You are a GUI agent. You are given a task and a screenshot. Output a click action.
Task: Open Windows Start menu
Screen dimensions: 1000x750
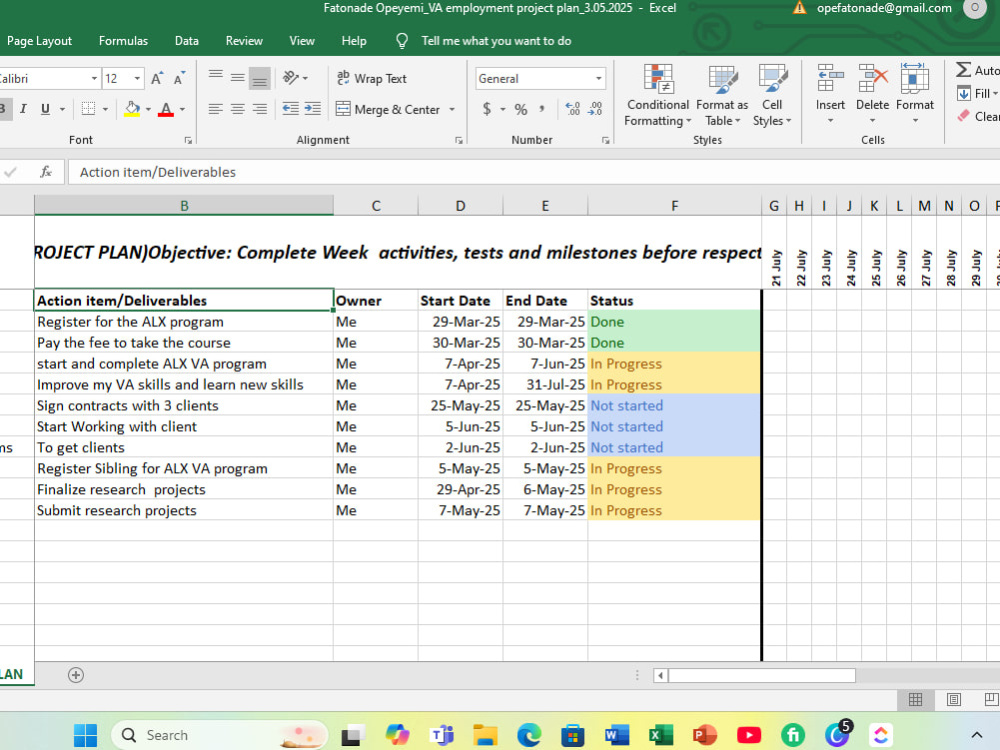coord(85,735)
